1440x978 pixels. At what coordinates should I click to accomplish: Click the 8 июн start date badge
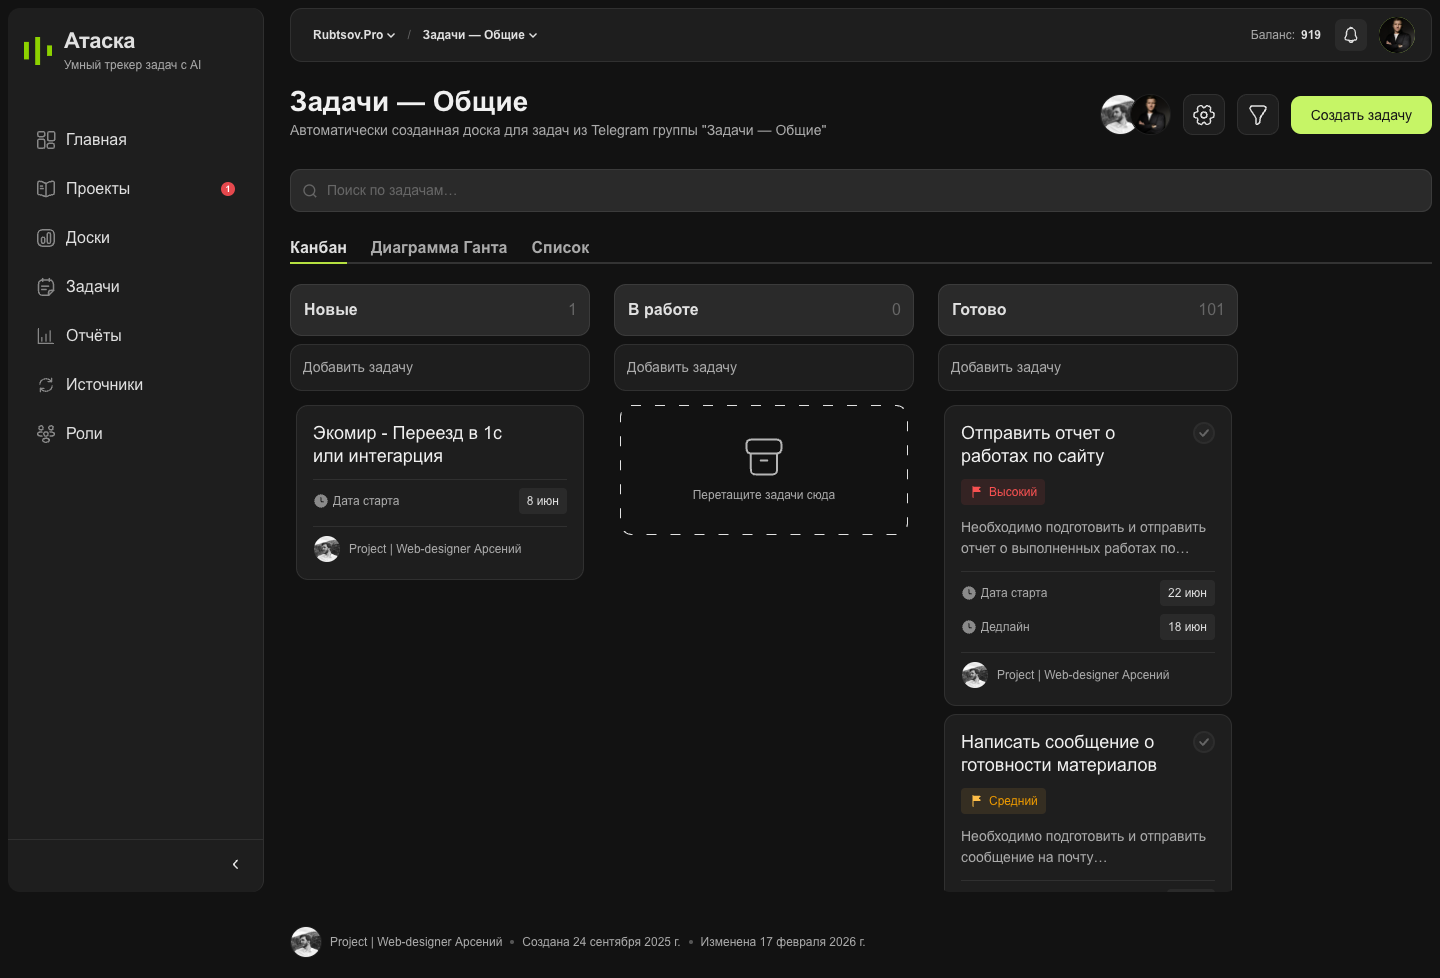click(543, 501)
